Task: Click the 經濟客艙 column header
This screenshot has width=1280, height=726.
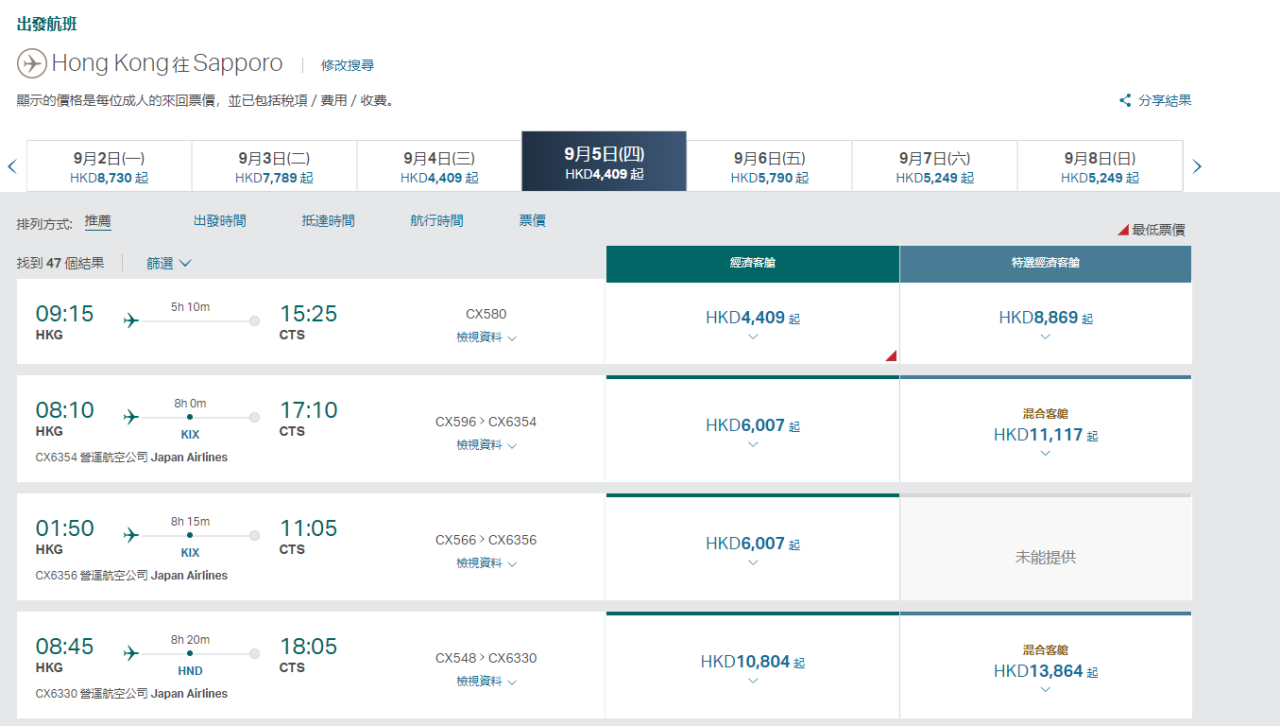Action: point(752,263)
